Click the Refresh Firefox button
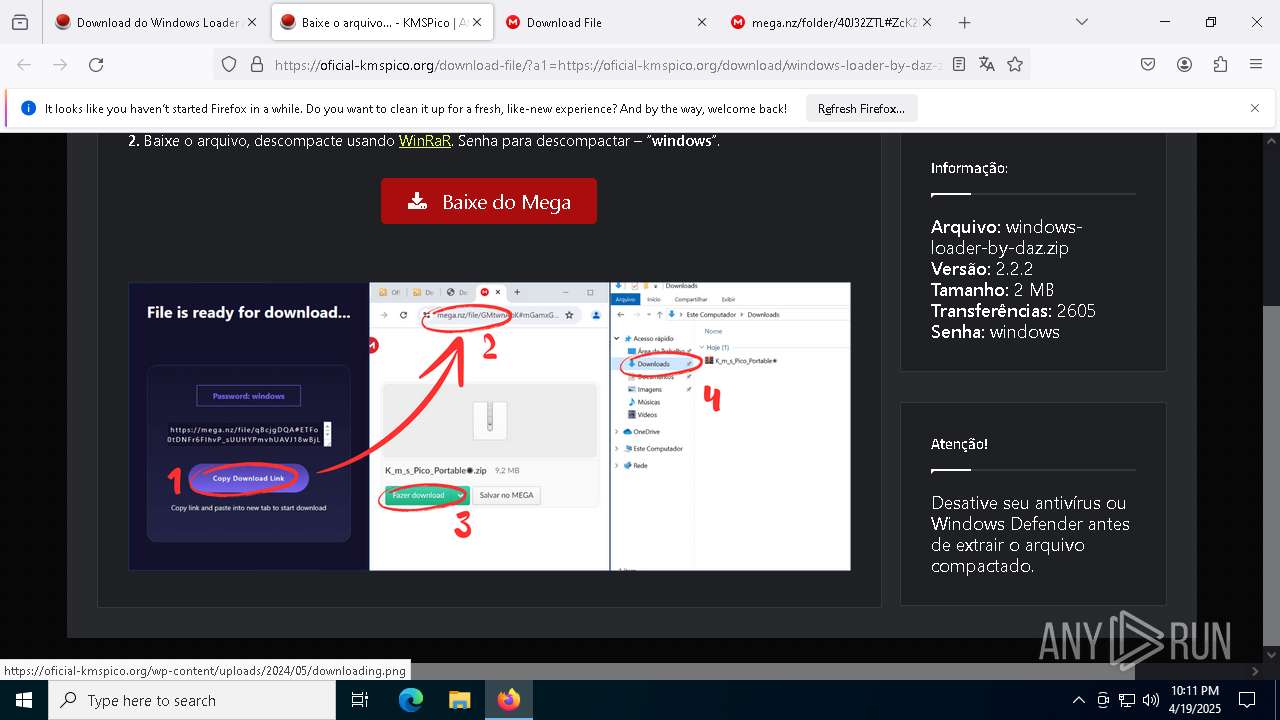The height and width of the screenshot is (720, 1280). click(861, 108)
